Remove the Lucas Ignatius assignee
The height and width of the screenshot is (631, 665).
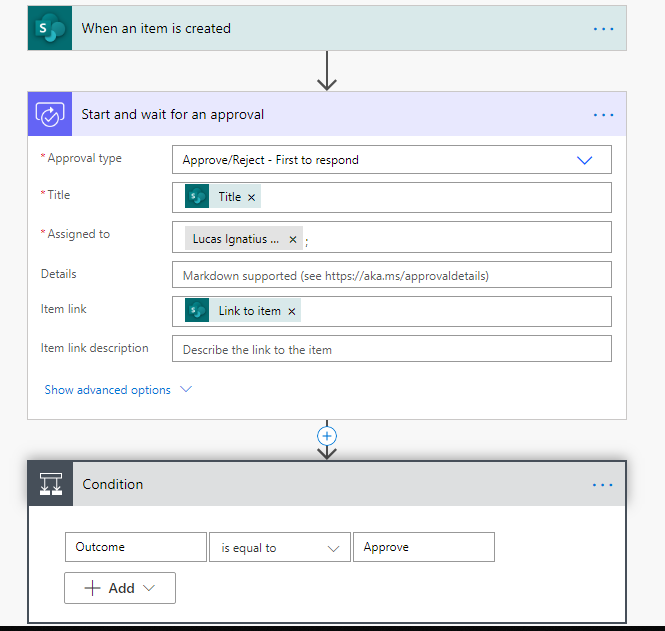point(293,240)
